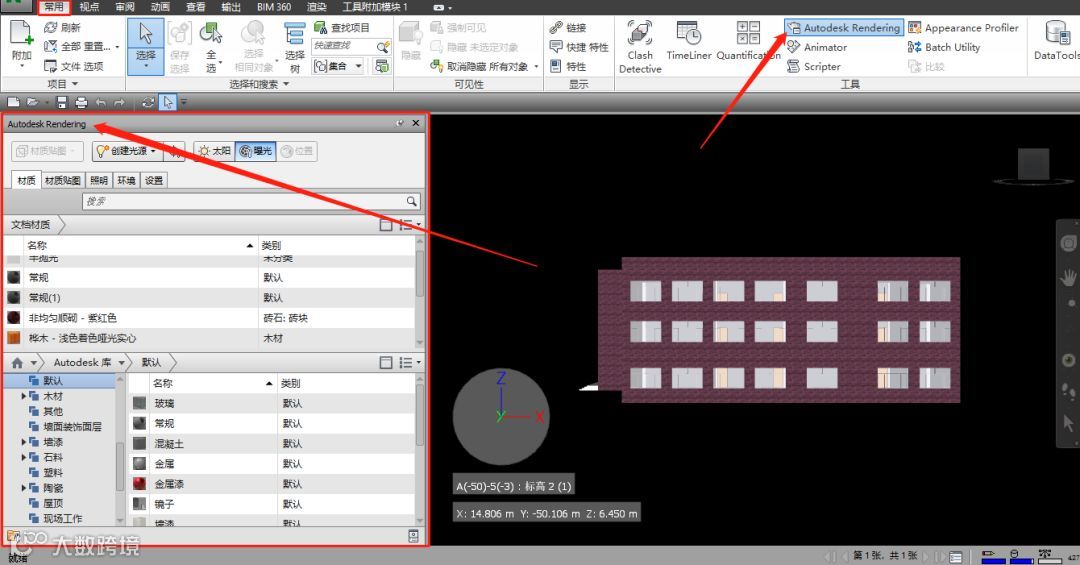
Task: Select the 桦木 wood material swatch
Action: (x=14, y=338)
